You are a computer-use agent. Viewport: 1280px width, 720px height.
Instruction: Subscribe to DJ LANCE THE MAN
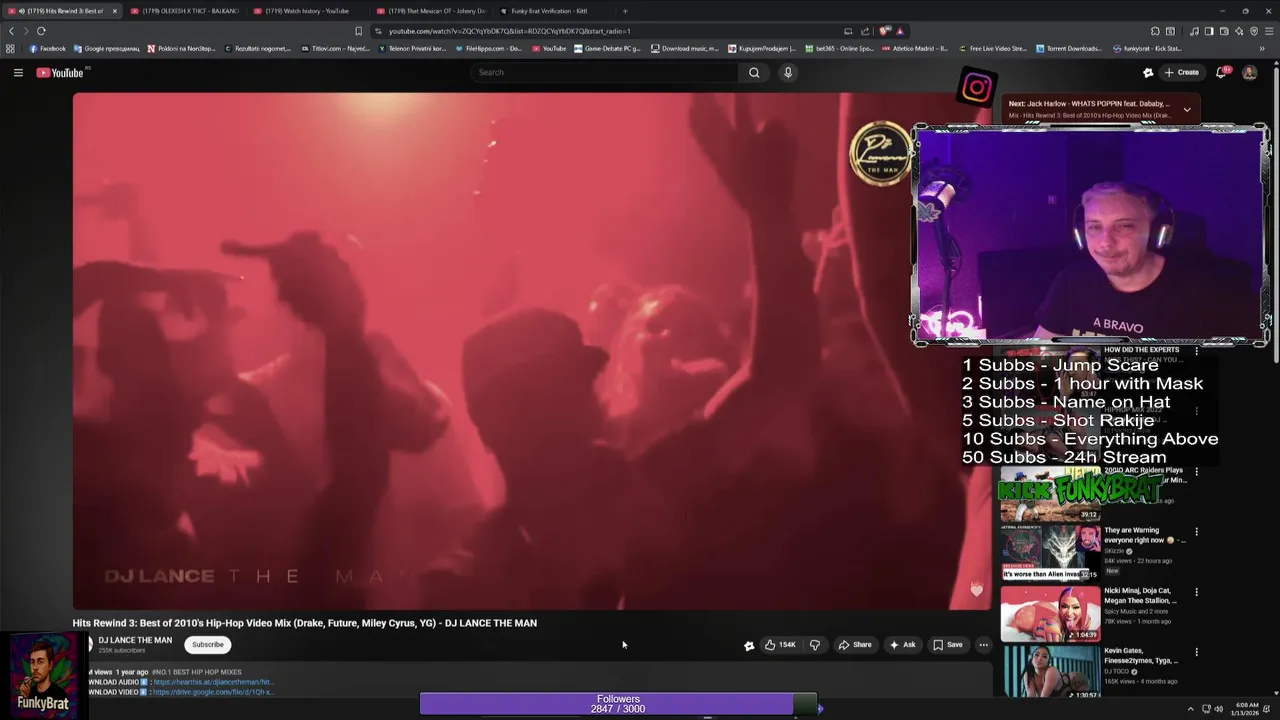pyautogui.click(x=208, y=645)
